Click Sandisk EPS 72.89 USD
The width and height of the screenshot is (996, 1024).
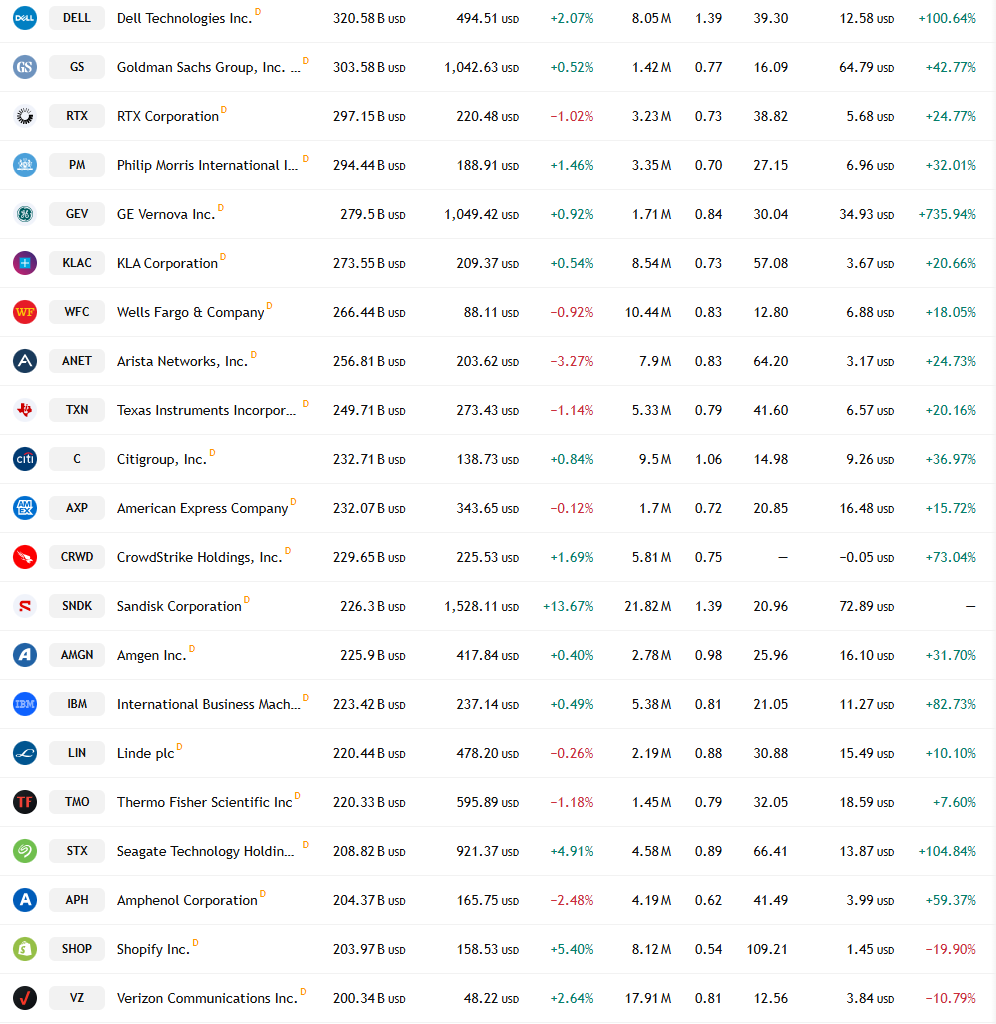(866, 606)
